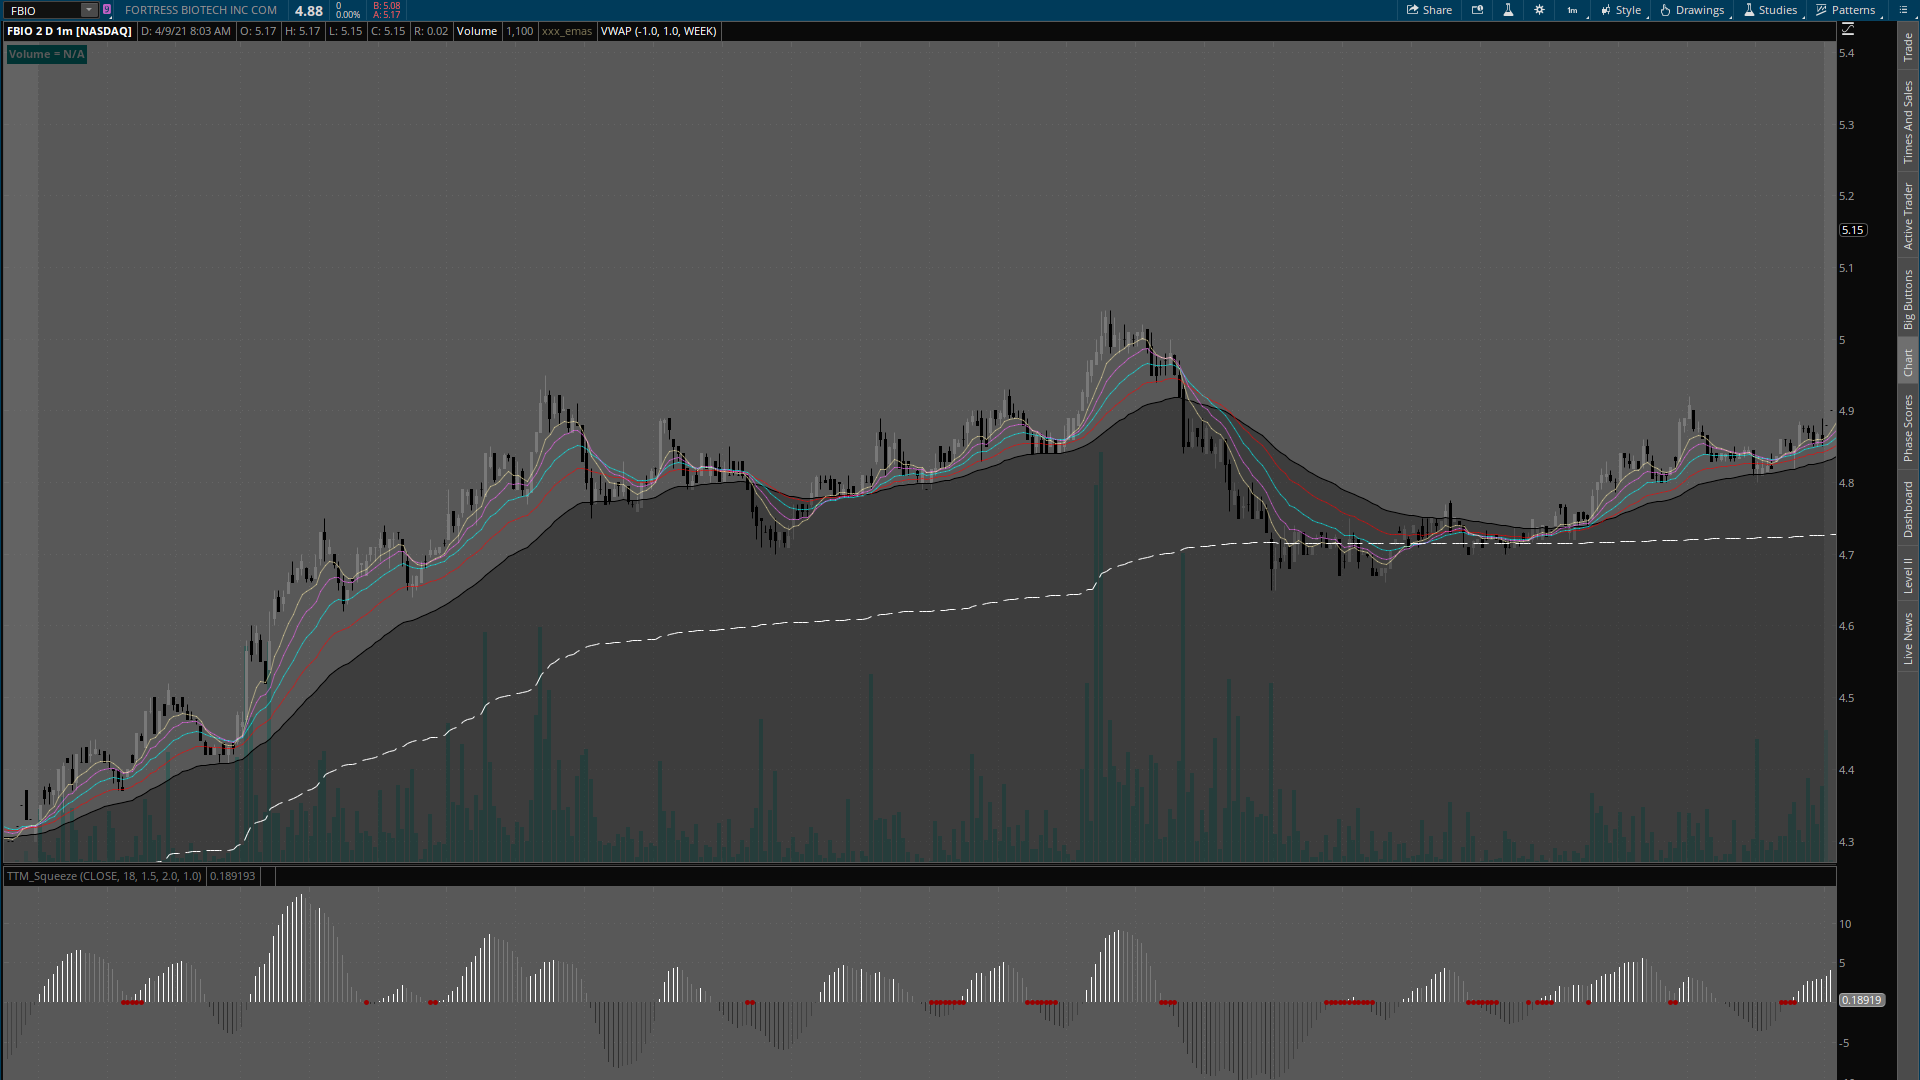Click the 5.15 price axis marker
The width and height of the screenshot is (1920, 1080).
[1852, 230]
